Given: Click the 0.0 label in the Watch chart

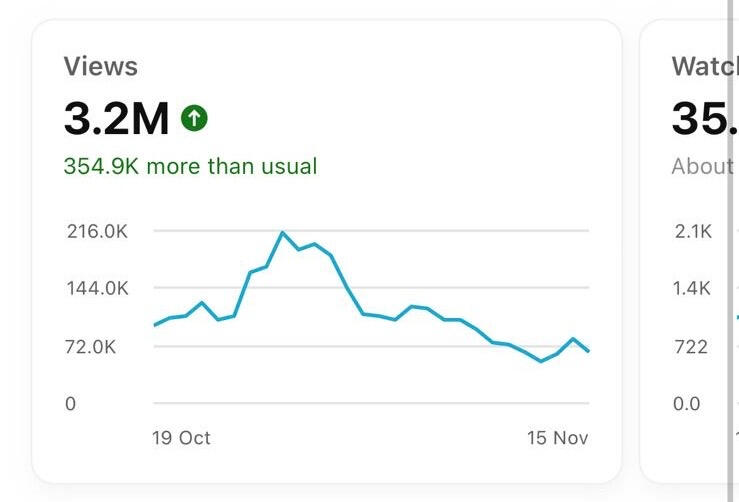Looking at the screenshot, I should point(687,404).
